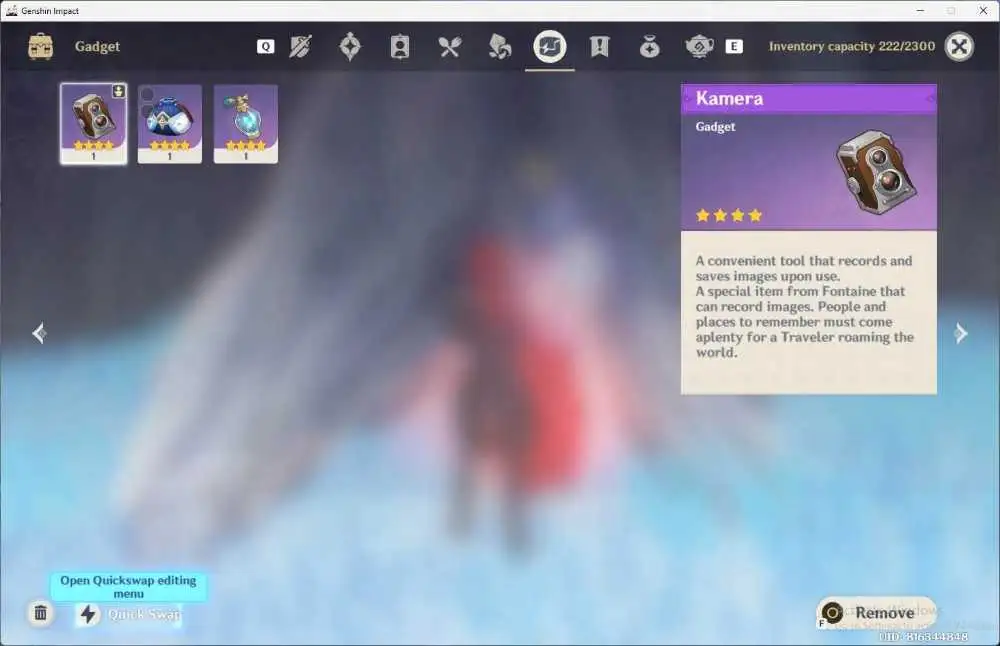Click the Kamera description text

click(x=805, y=307)
